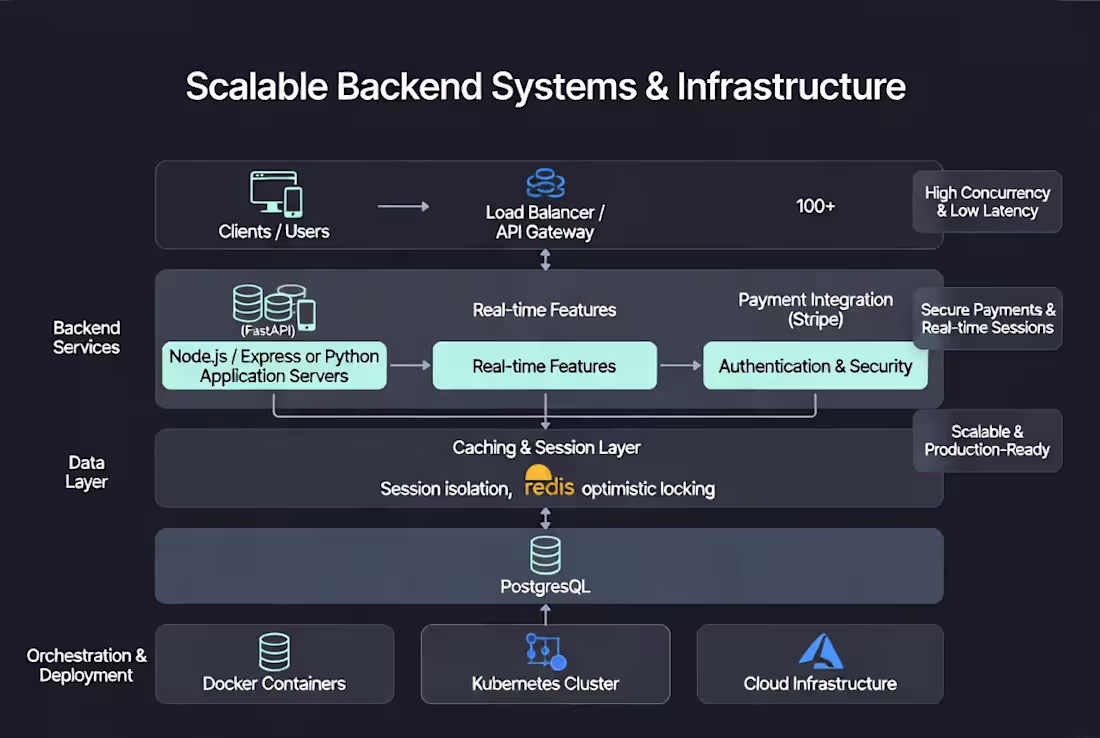
Task: Click the Clients / Users label
Action: click(x=274, y=232)
